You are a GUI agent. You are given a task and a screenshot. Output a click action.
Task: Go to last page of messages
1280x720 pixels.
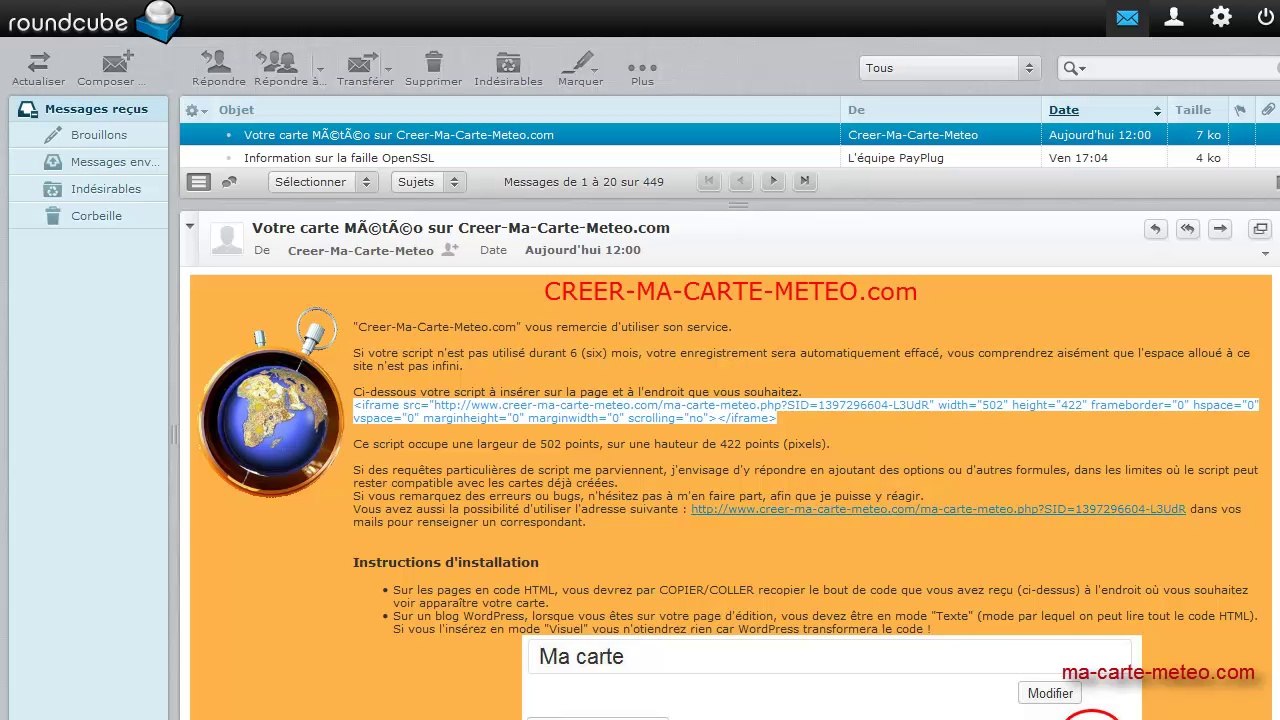click(805, 181)
